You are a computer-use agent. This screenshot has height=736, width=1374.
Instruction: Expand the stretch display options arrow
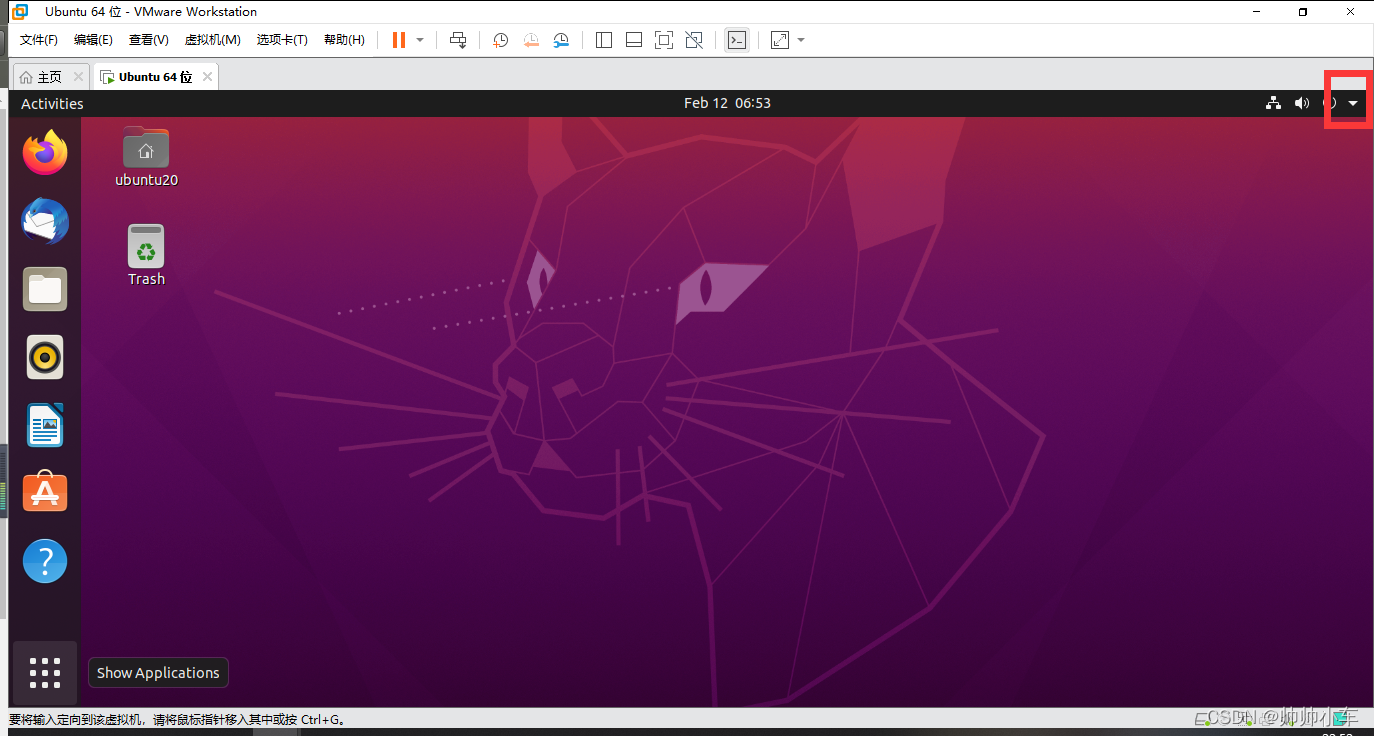(801, 40)
